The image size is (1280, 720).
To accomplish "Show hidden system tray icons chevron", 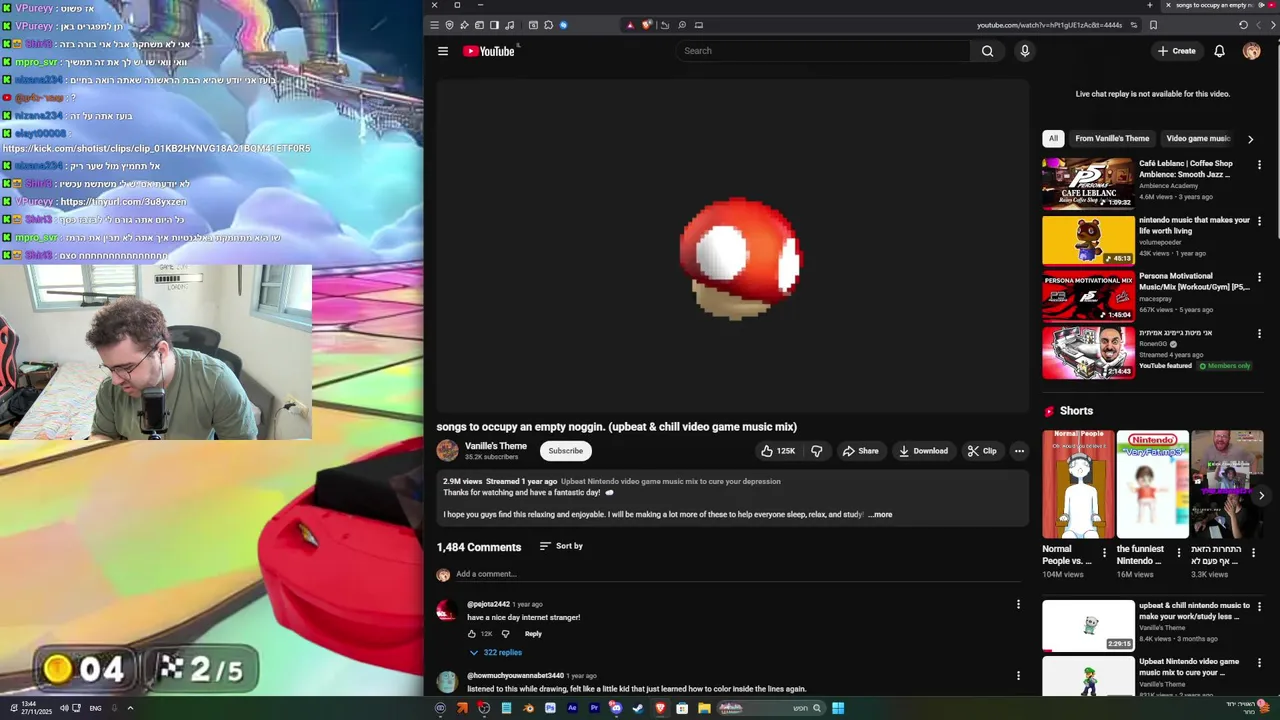I will pyautogui.click(x=130, y=708).
